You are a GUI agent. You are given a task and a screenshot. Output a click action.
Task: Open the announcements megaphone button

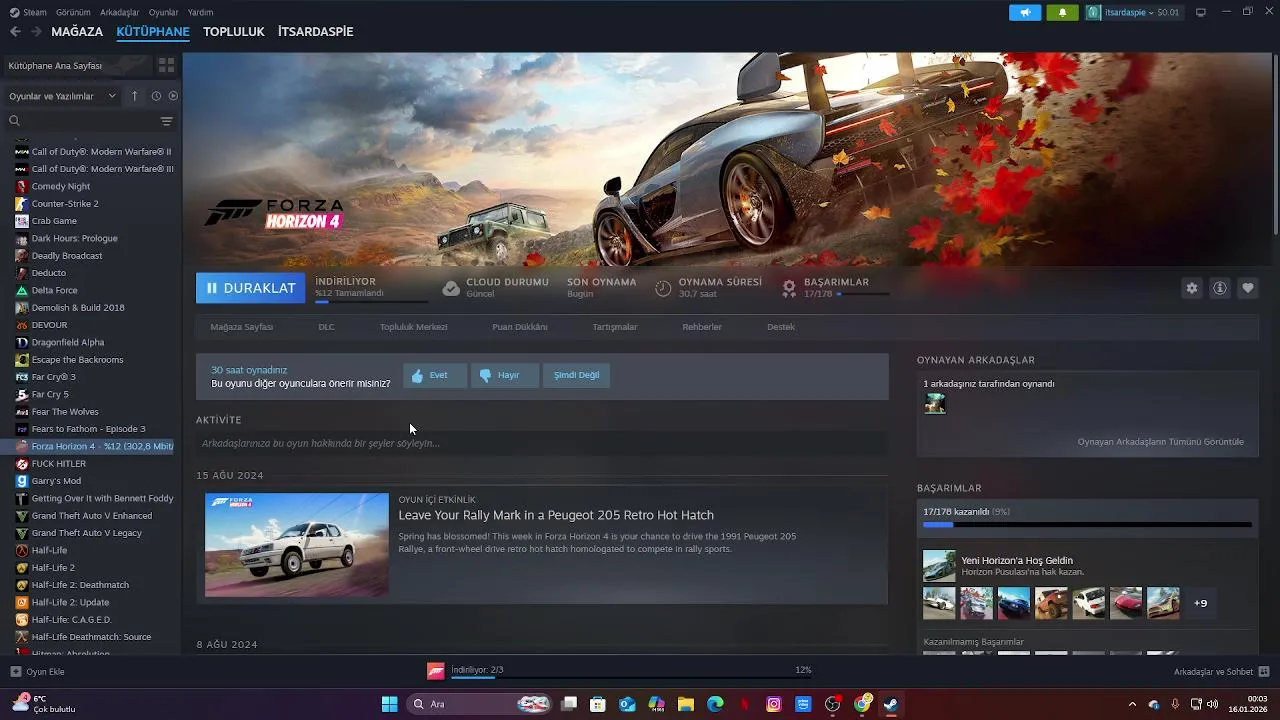tap(1024, 12)
